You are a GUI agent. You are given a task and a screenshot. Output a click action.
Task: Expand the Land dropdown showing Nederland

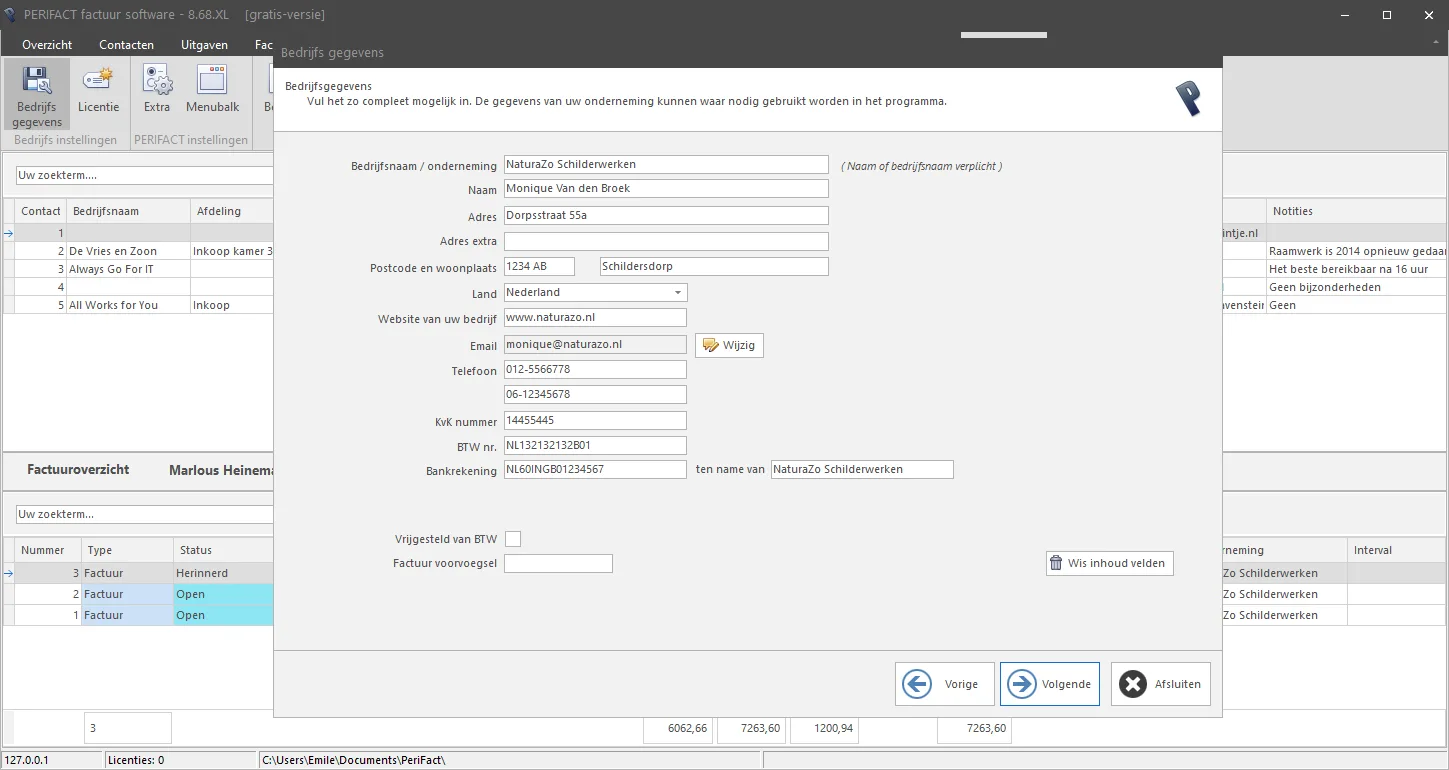pos(596,293)
